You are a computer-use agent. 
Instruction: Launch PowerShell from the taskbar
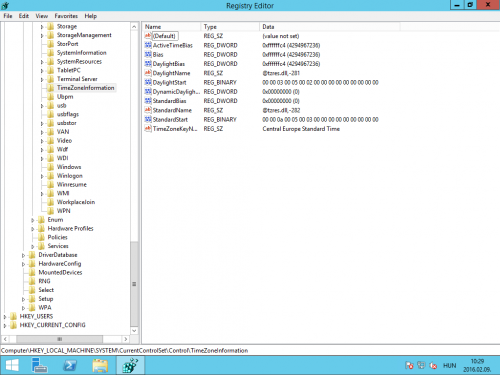[70, 365]
